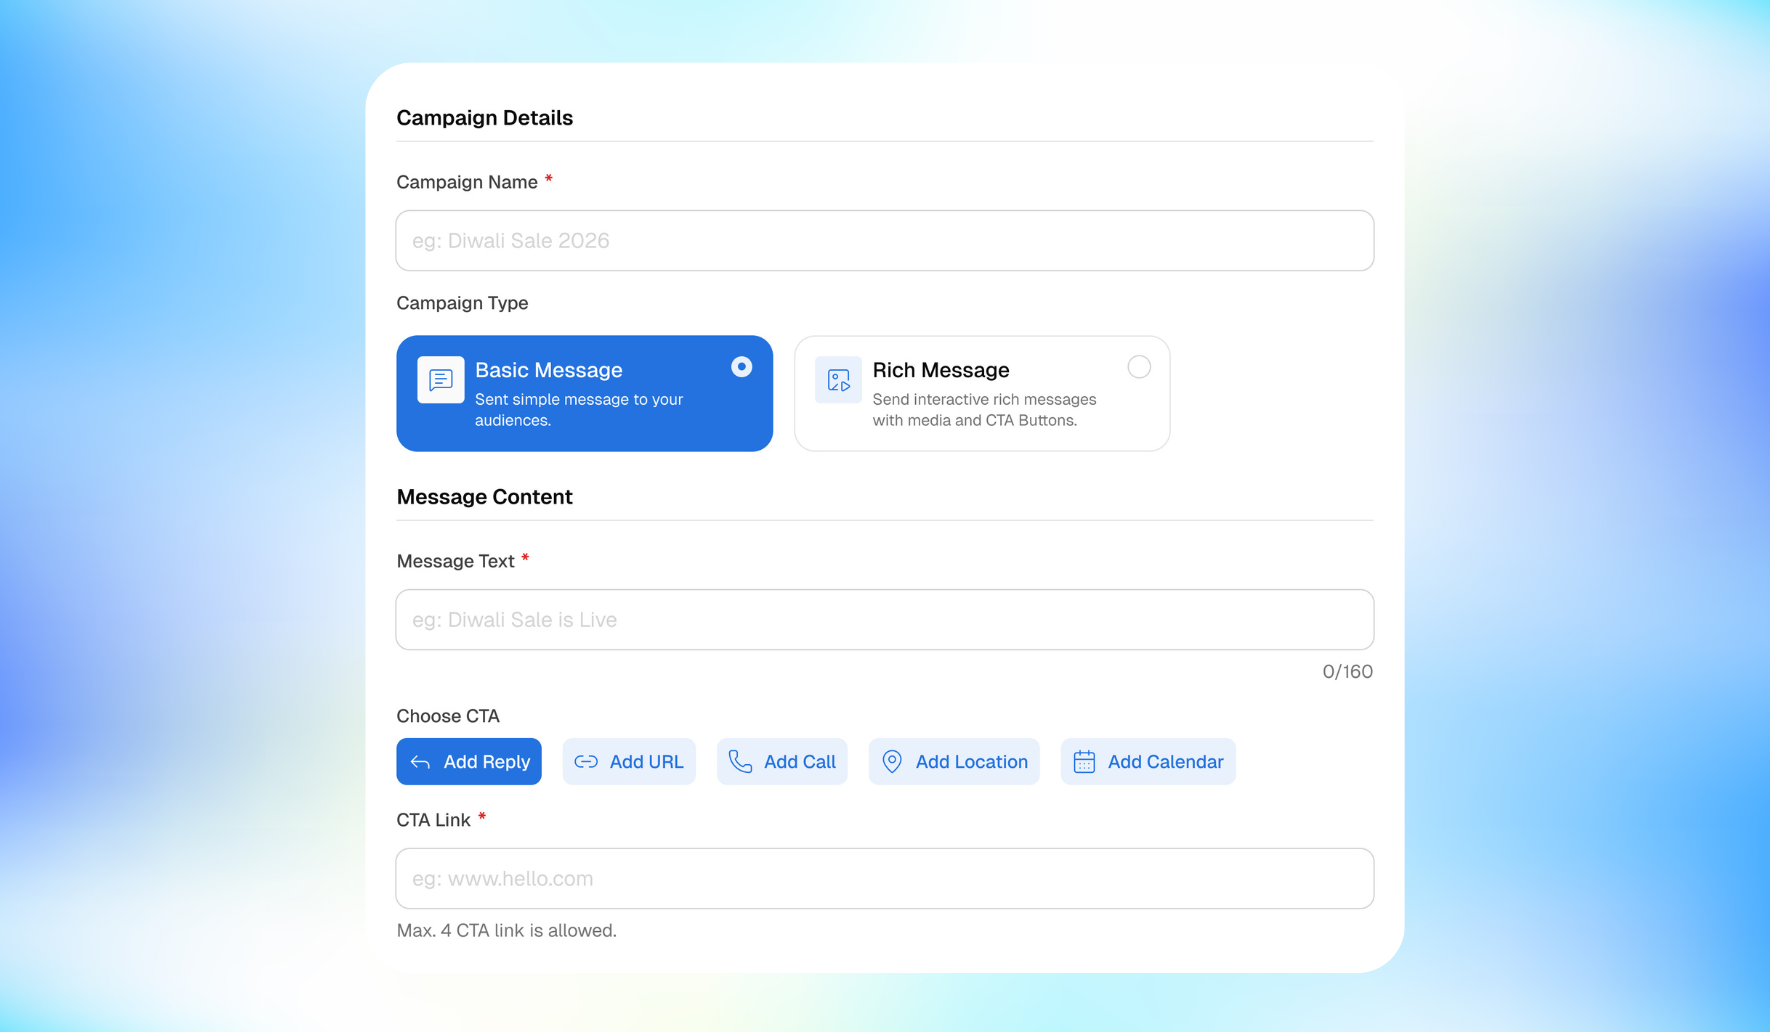Select the Basic Message radio button
Screen dimensions: 1770x1032
(741, 367)
